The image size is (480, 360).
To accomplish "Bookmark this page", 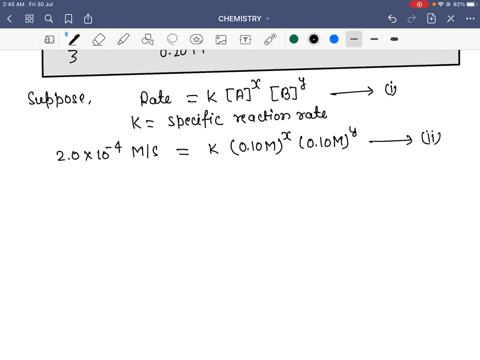I will 68,19.
